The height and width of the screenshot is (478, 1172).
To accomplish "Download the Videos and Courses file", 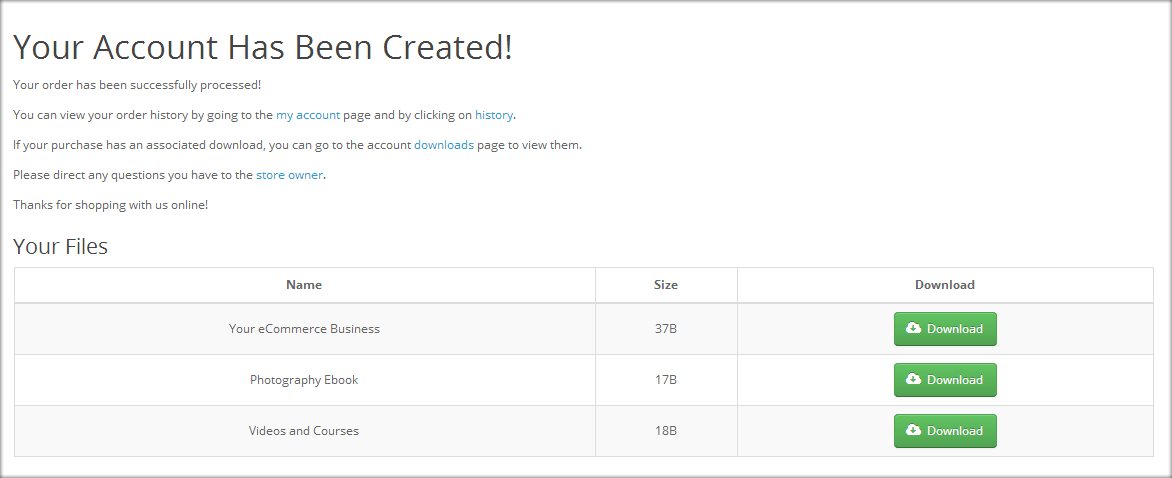I will click(945, 430).
